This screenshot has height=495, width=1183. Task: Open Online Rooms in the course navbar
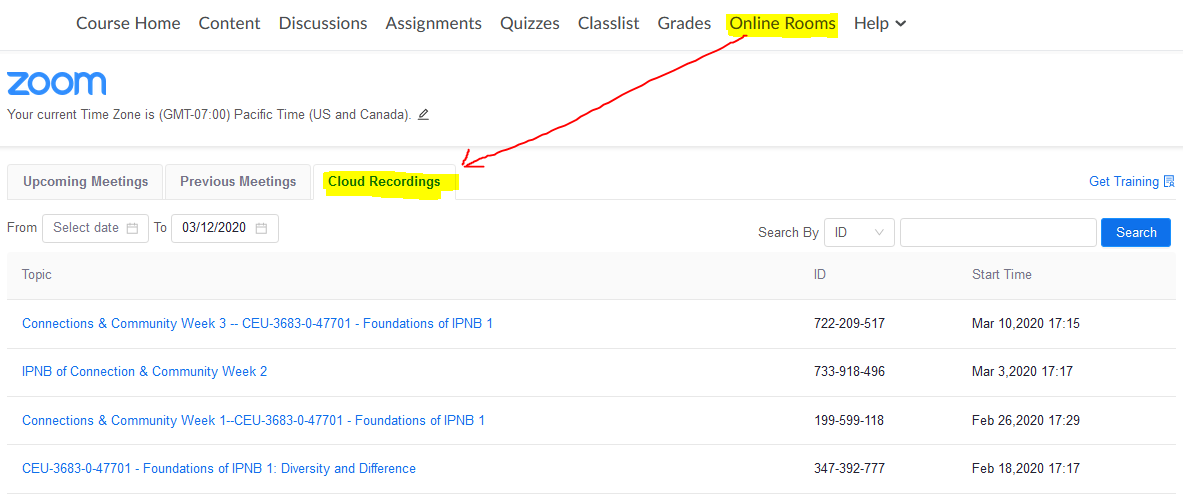tap(782, 23)
